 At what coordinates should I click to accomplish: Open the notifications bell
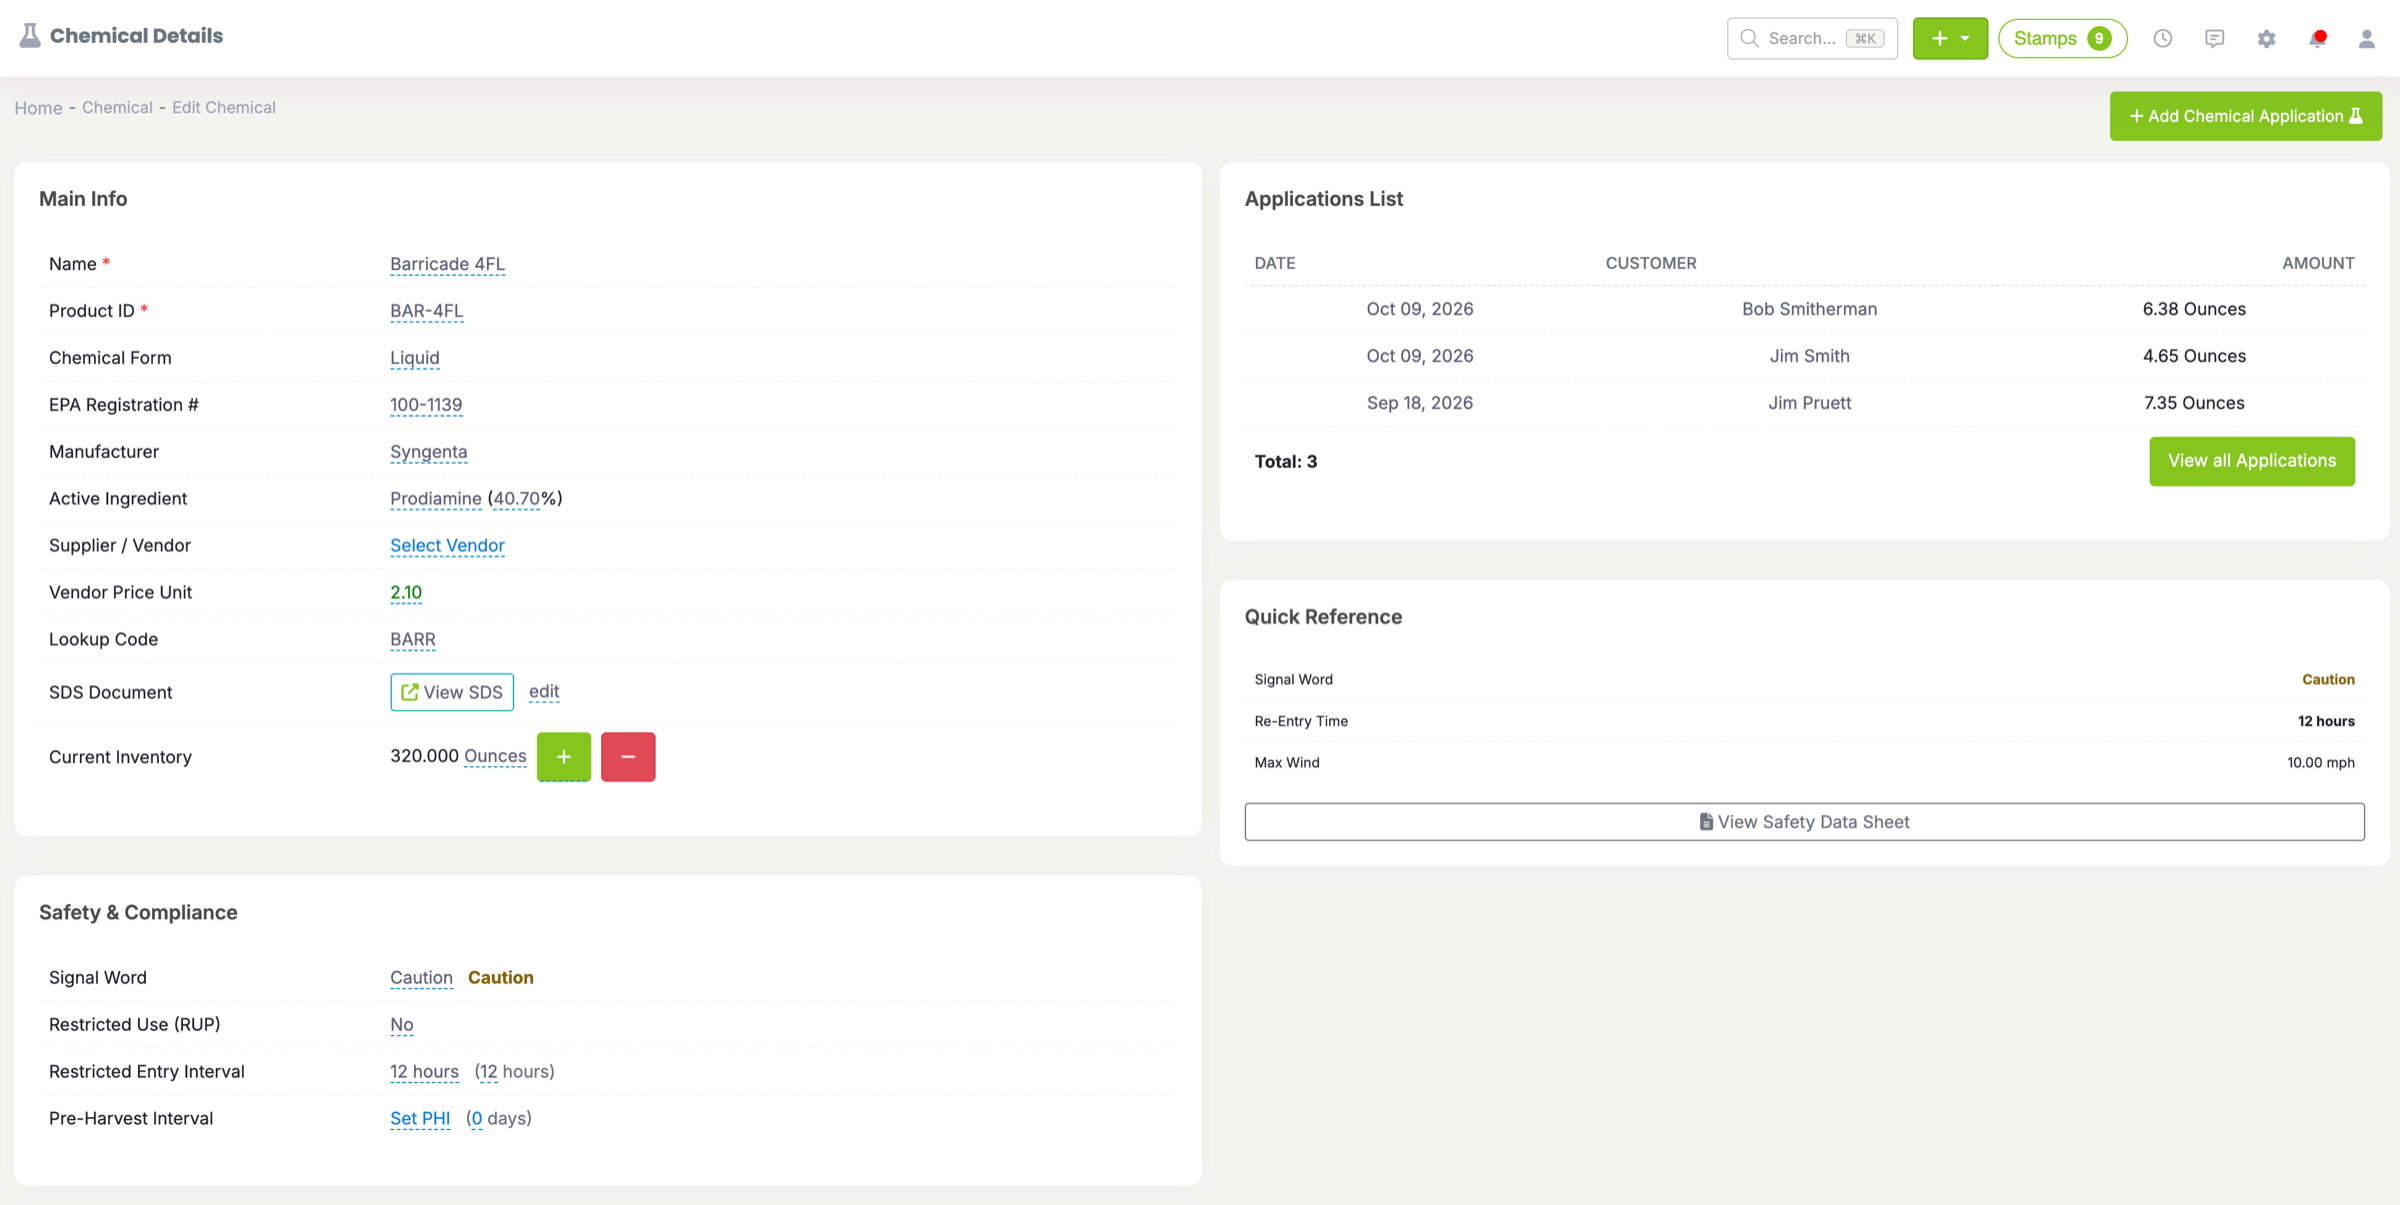(2318, 38)
